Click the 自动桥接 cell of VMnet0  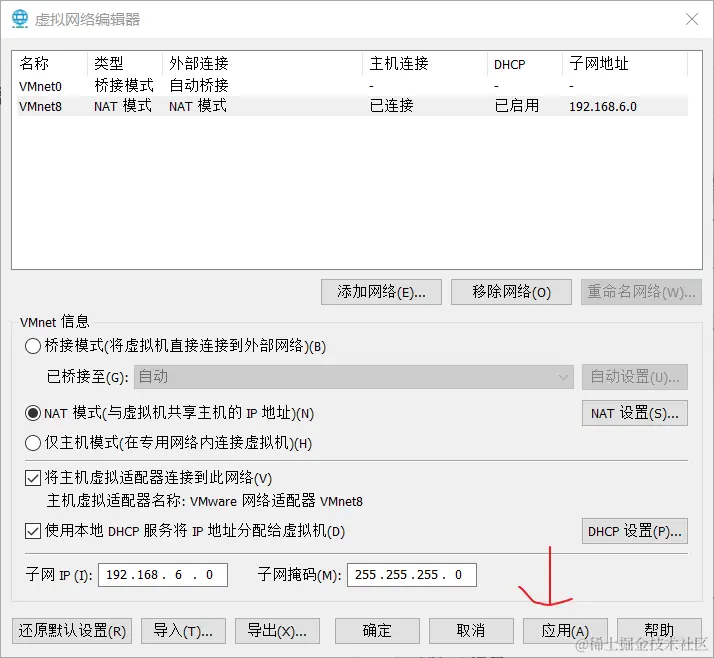[199, 86]
